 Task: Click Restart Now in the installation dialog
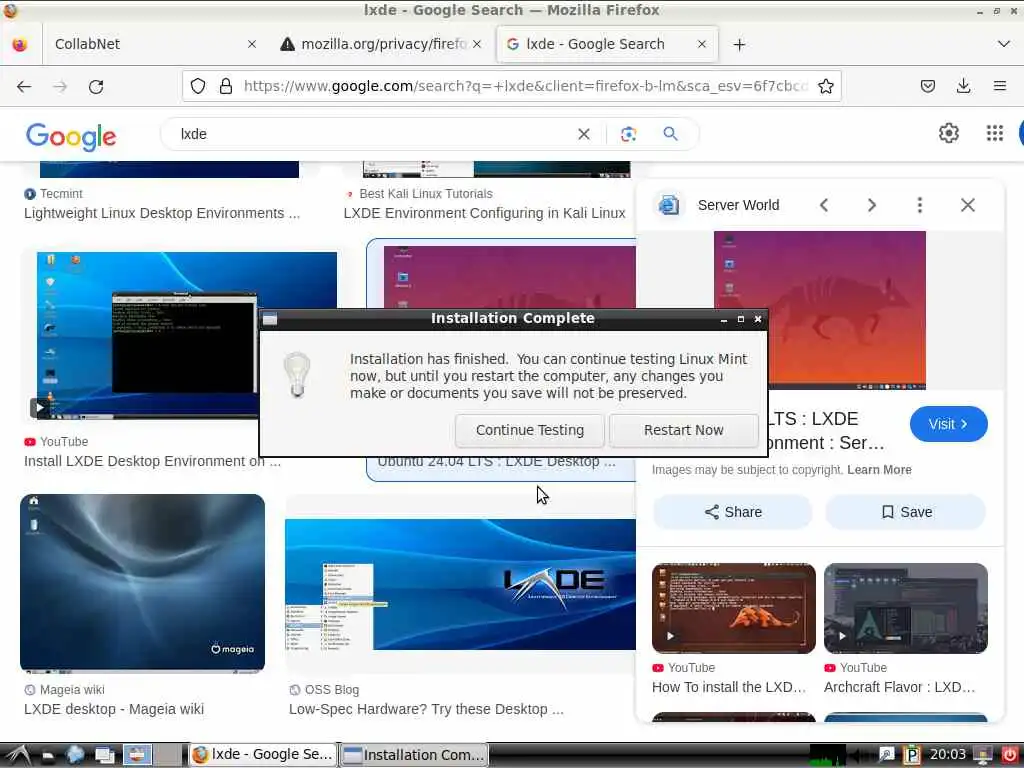(x=683, y=430)
